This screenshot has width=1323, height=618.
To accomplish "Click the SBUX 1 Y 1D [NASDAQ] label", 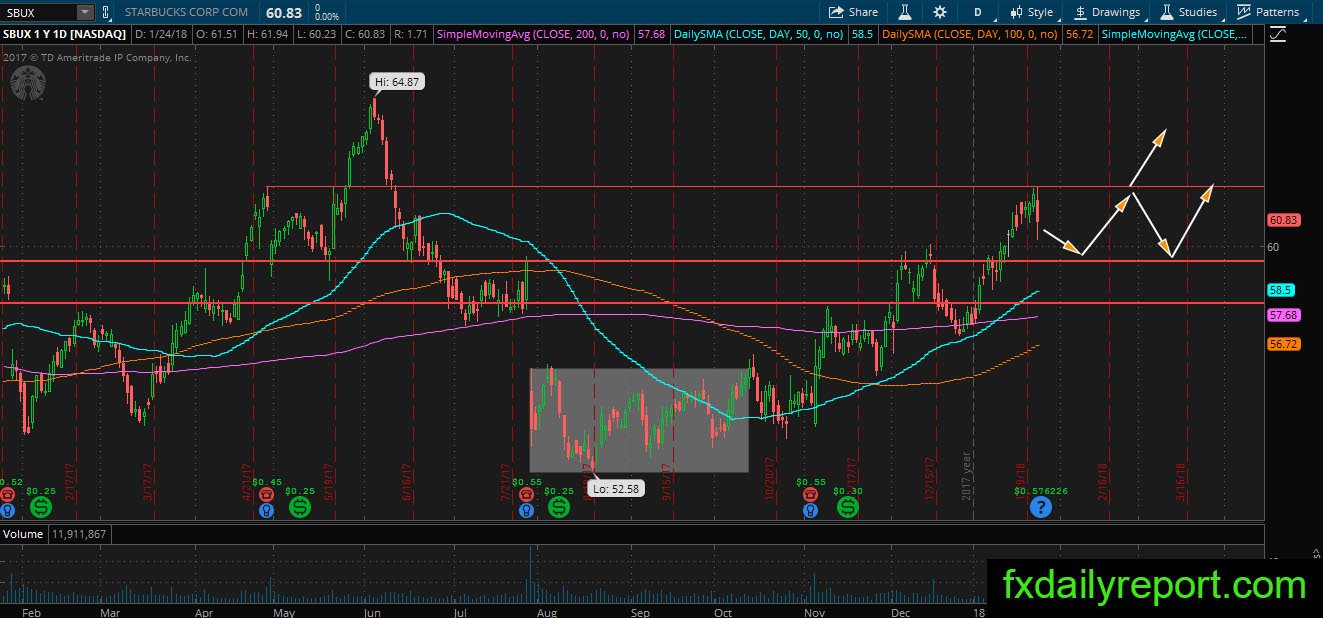I will [x=65, y=34].
